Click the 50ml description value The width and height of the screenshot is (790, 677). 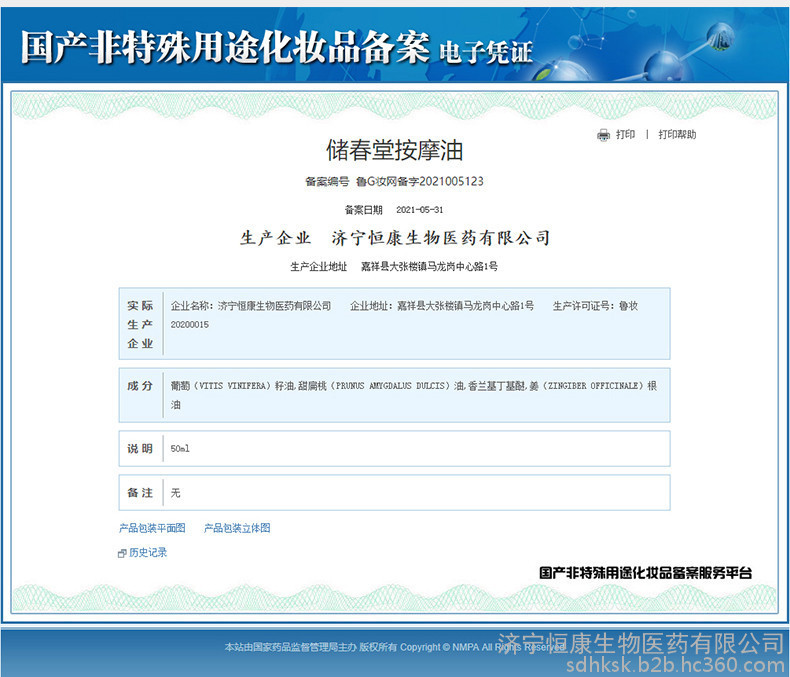click(180, 449)
